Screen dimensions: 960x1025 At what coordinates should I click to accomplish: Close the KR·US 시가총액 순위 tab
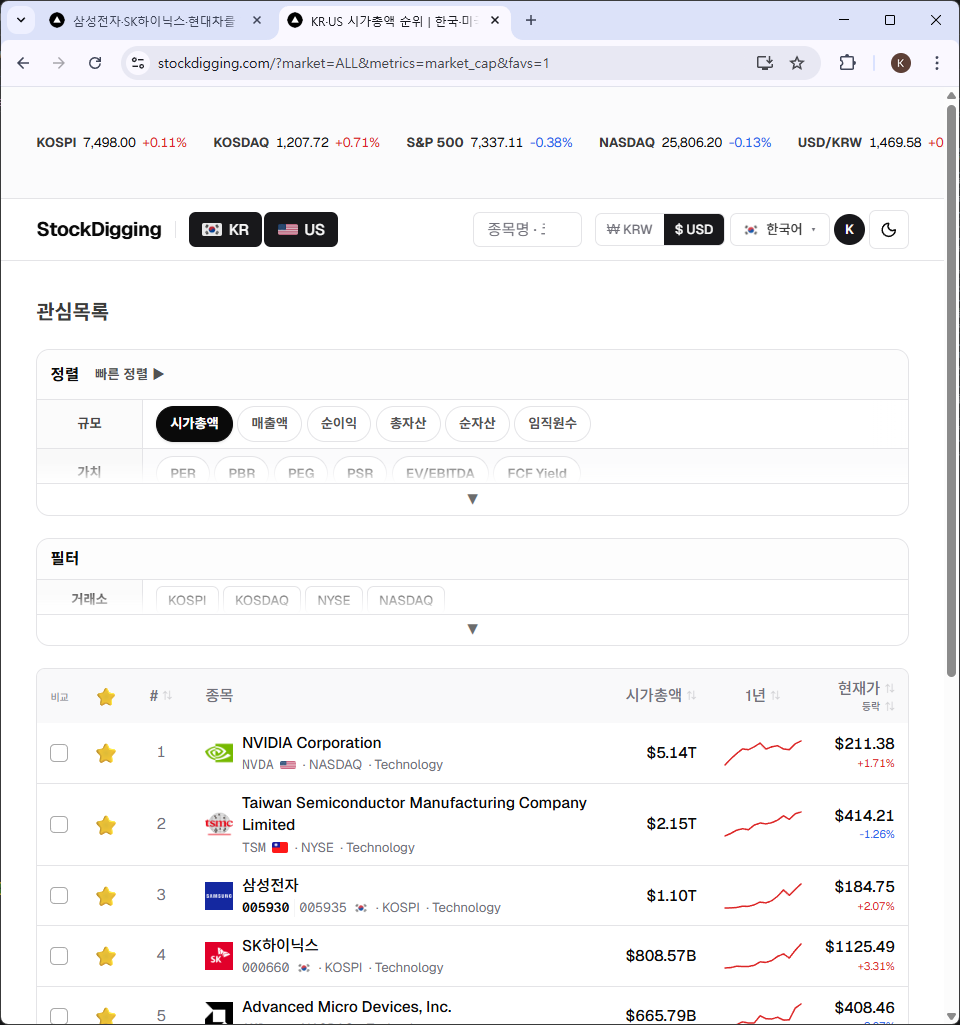pos(495,20)
